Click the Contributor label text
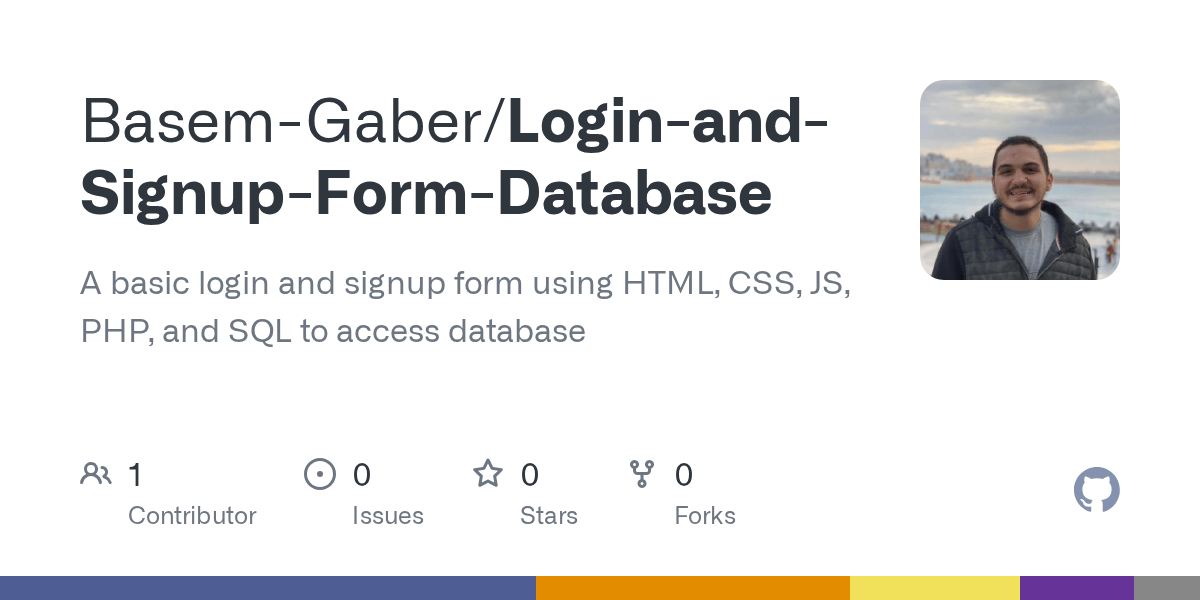Viewport: 1200px width, 600px height. click(192, 516)
